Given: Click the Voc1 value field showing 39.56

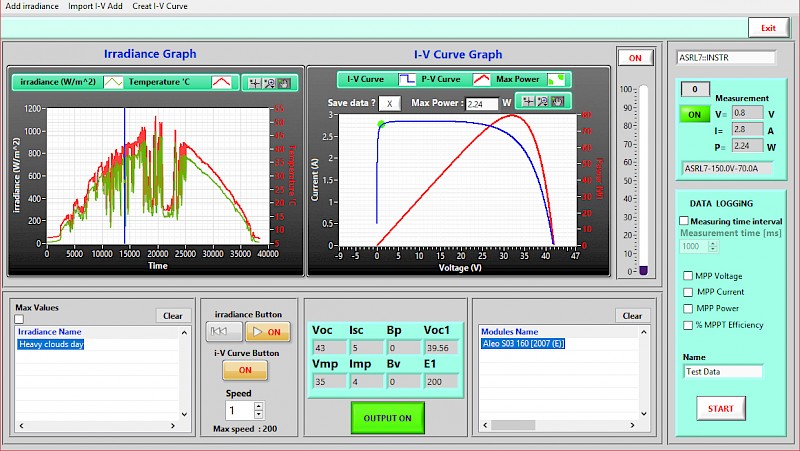Looking at the screenshot, I should click(x=441, y=348).
